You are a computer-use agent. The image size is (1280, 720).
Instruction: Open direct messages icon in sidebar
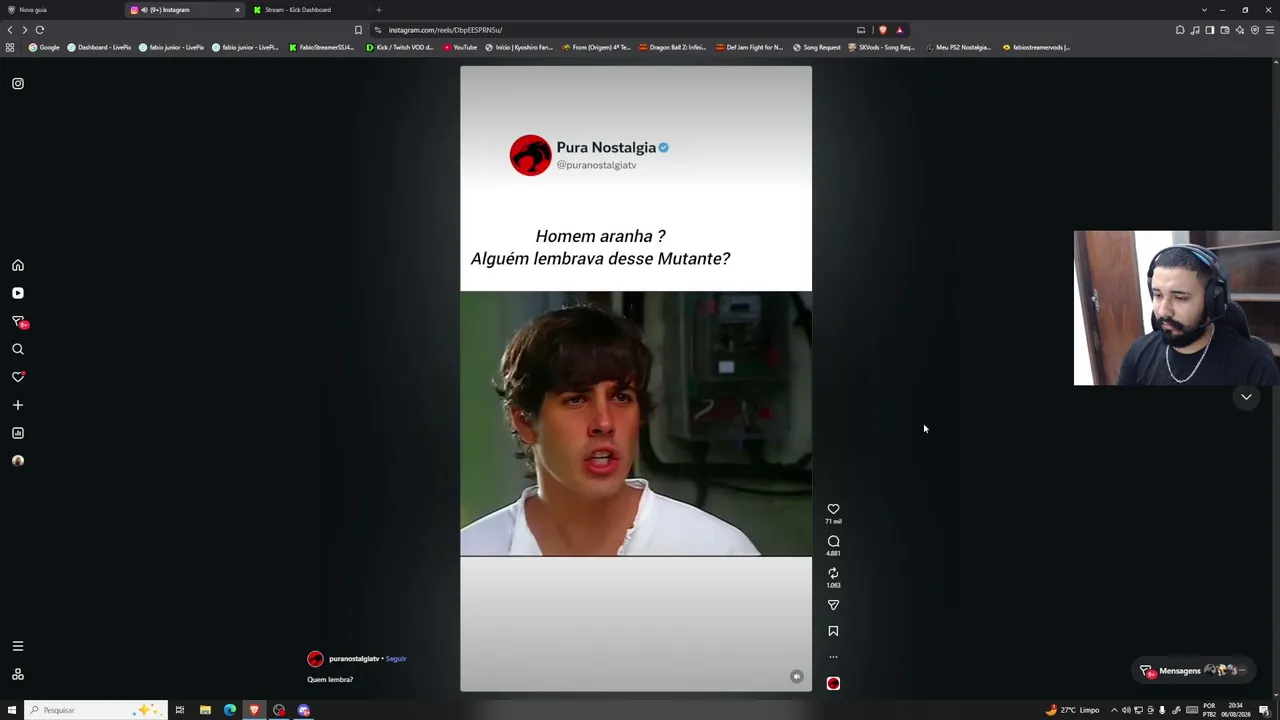pos(18,321)
